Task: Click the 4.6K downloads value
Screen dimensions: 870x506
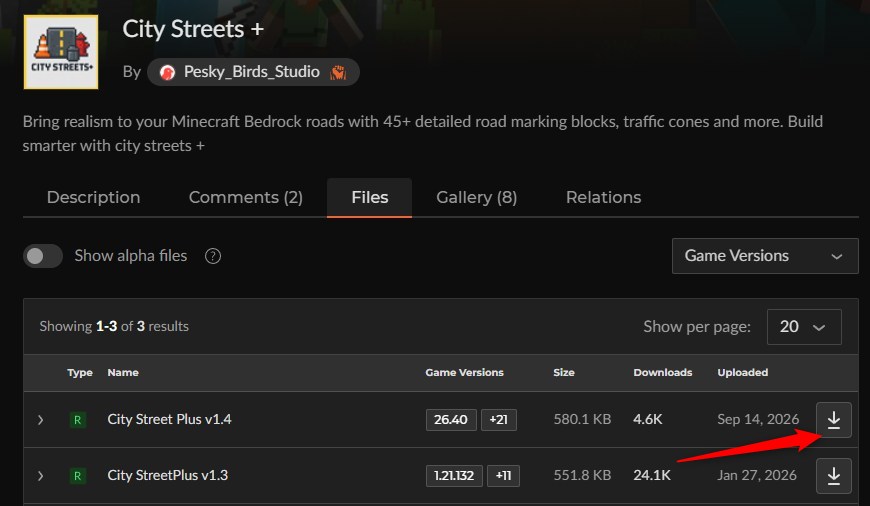Action: pyautogui.click(x=648, y=419)
